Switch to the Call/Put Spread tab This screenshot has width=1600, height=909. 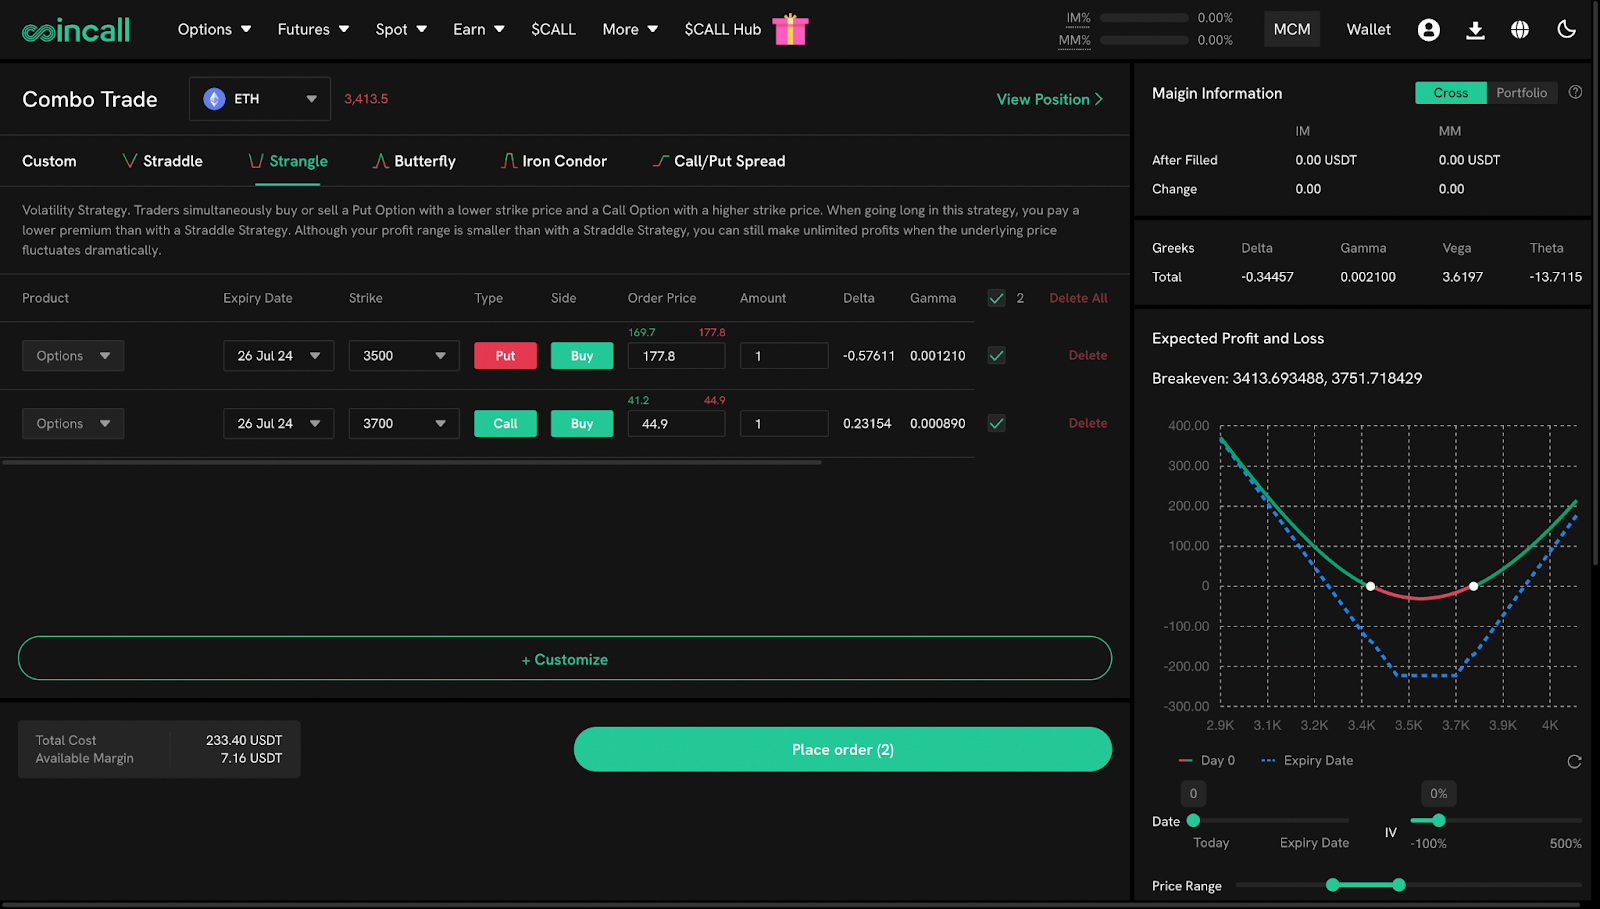click(x=719, y=161)
